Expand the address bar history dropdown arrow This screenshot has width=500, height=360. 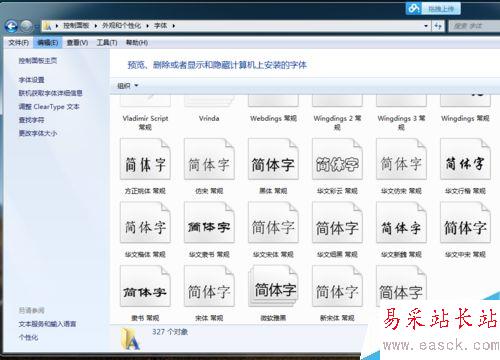pos(426,26)
